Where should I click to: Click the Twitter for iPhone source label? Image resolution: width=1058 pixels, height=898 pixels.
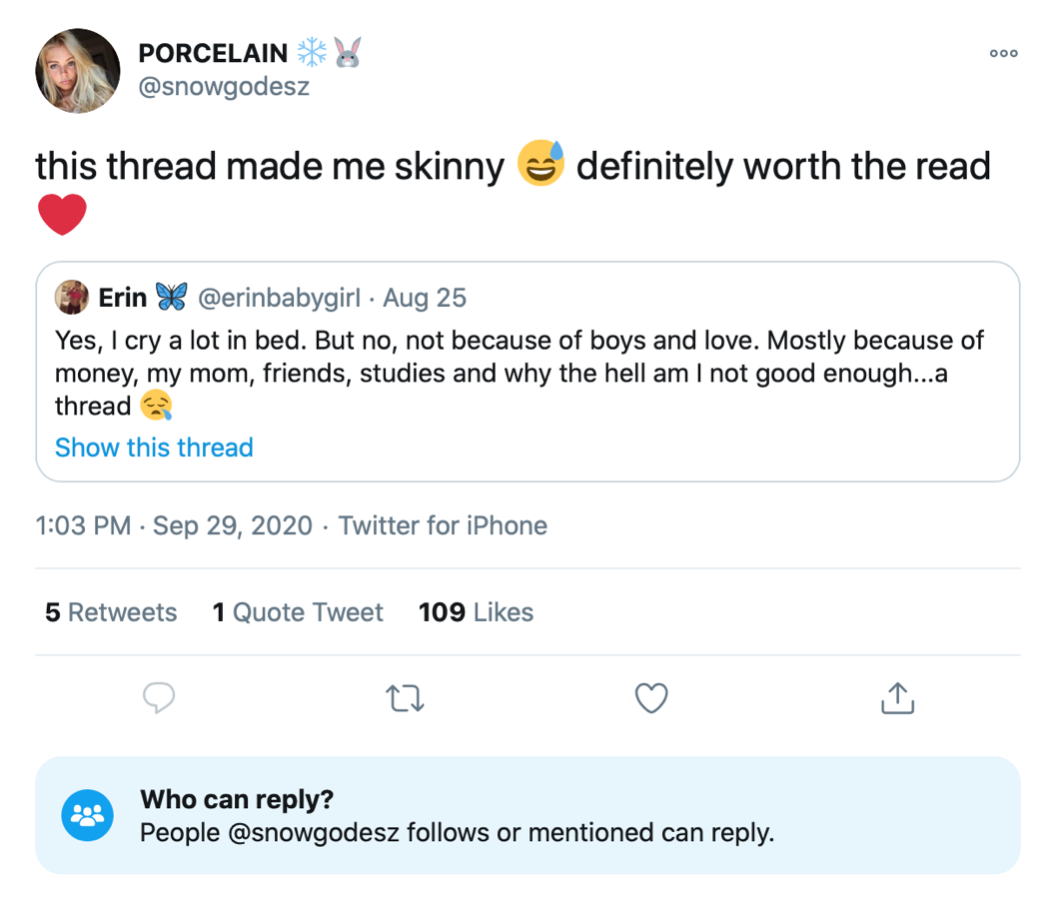443,526
